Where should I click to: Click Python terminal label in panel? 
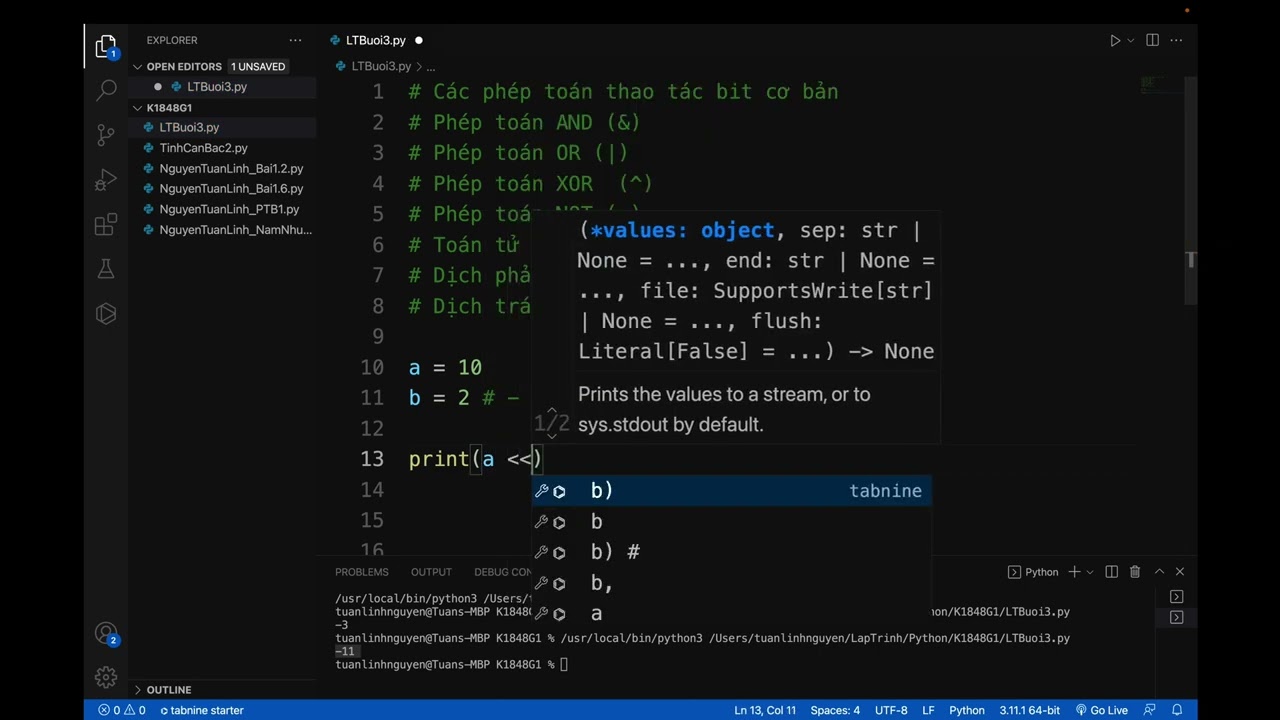pos(1033,572)
